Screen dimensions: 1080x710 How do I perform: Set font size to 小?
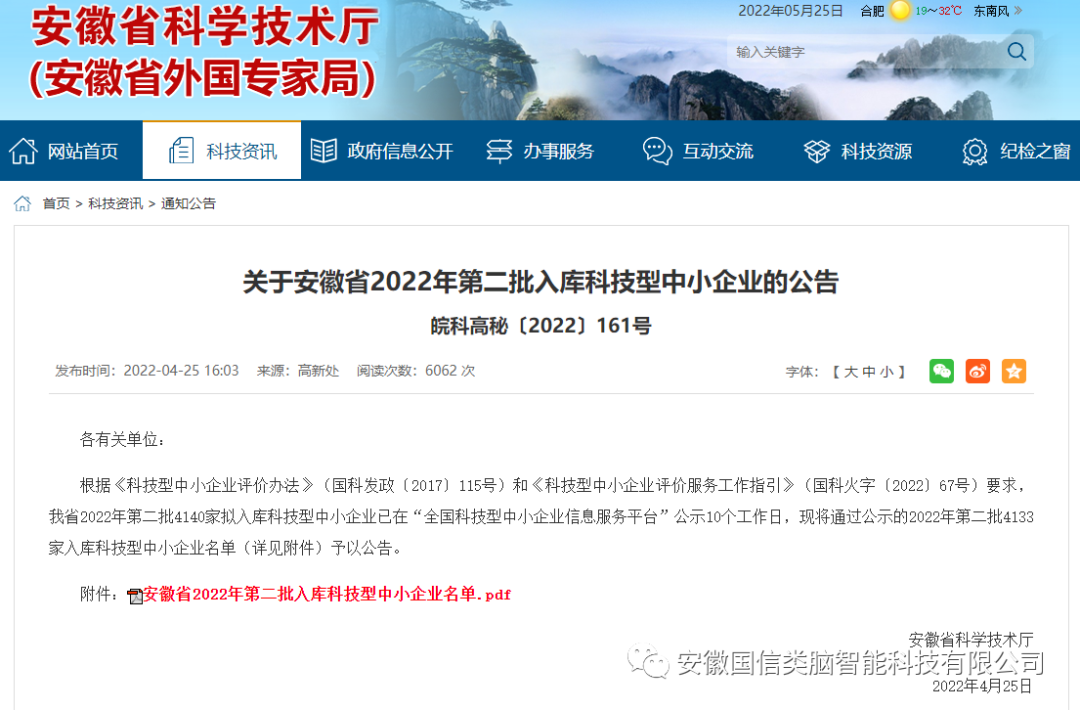886,372
